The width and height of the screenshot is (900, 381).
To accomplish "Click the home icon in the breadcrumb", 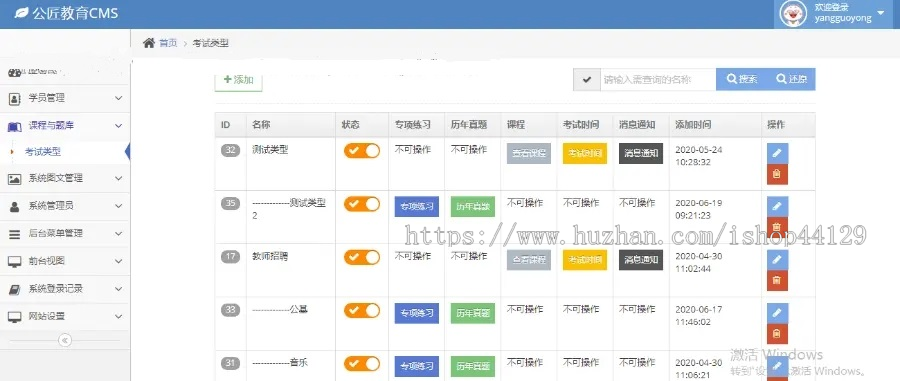I will 149,42.
